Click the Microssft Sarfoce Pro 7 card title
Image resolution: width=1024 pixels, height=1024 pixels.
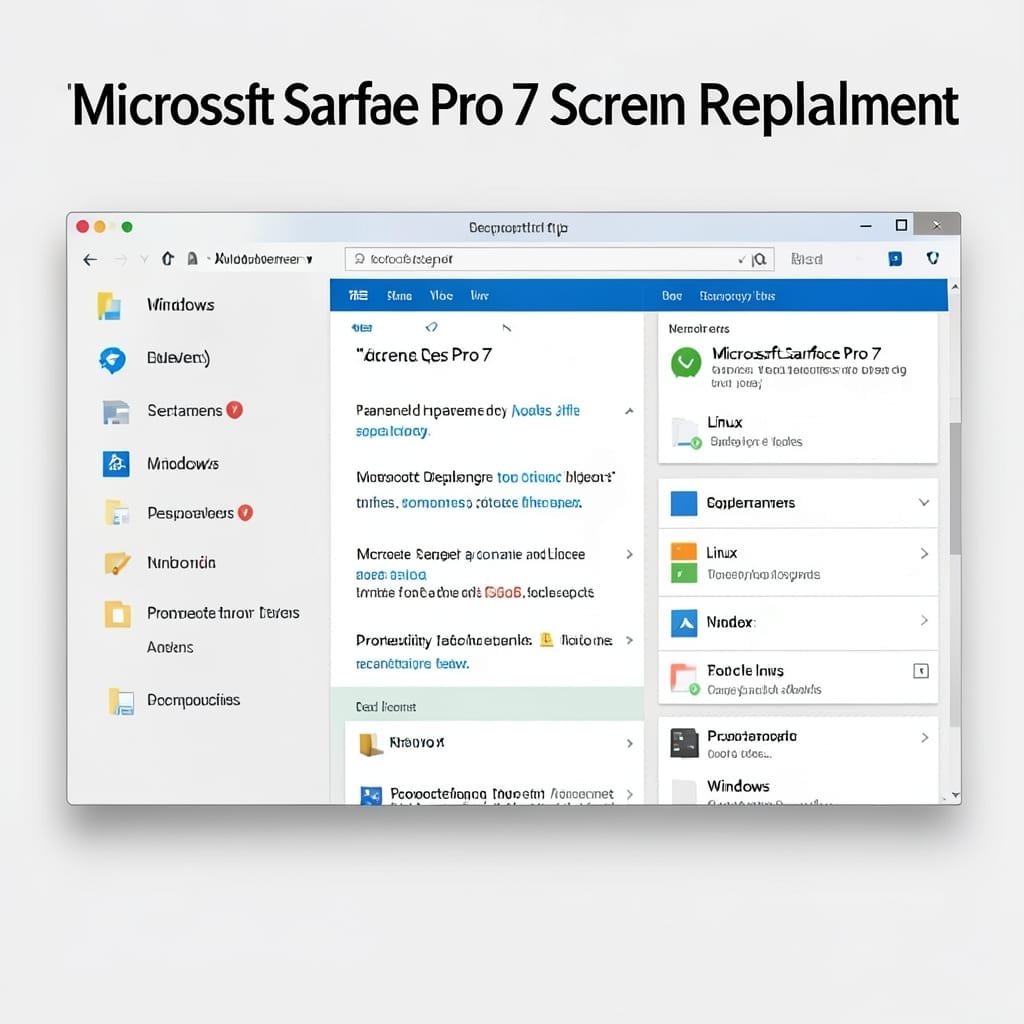click(796, 353)
